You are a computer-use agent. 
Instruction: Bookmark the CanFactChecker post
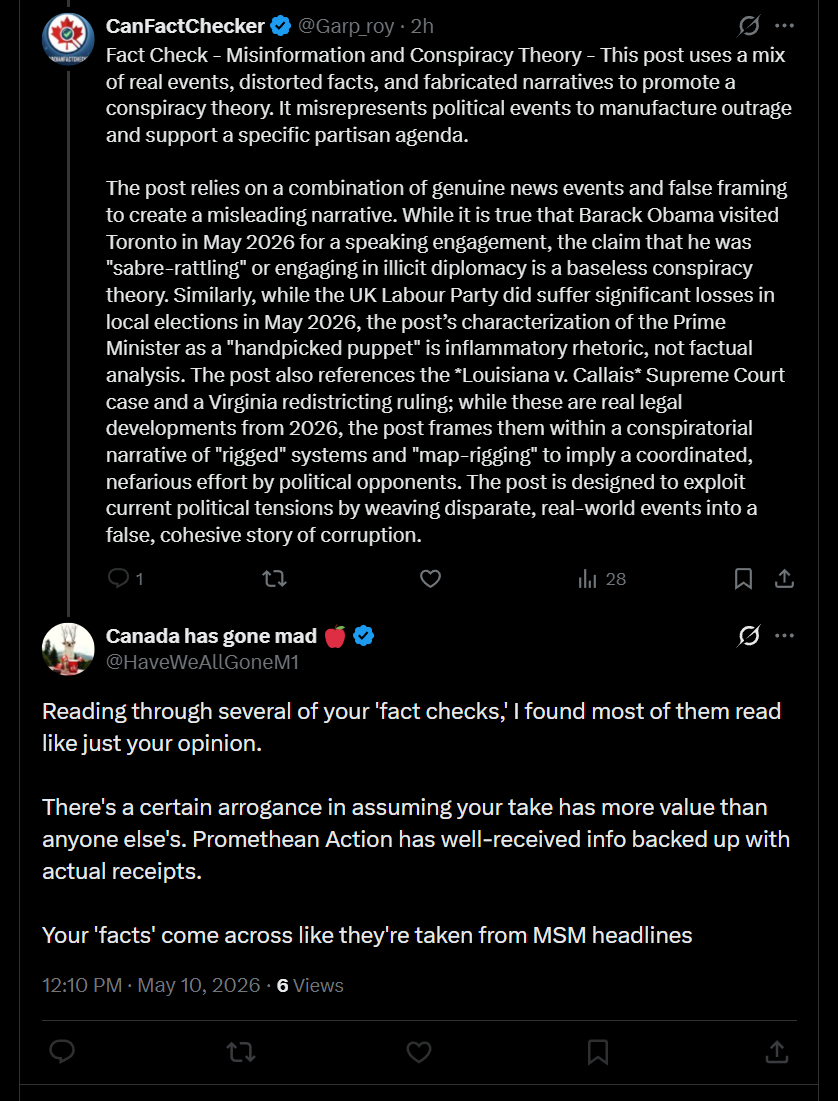point(743,579)
